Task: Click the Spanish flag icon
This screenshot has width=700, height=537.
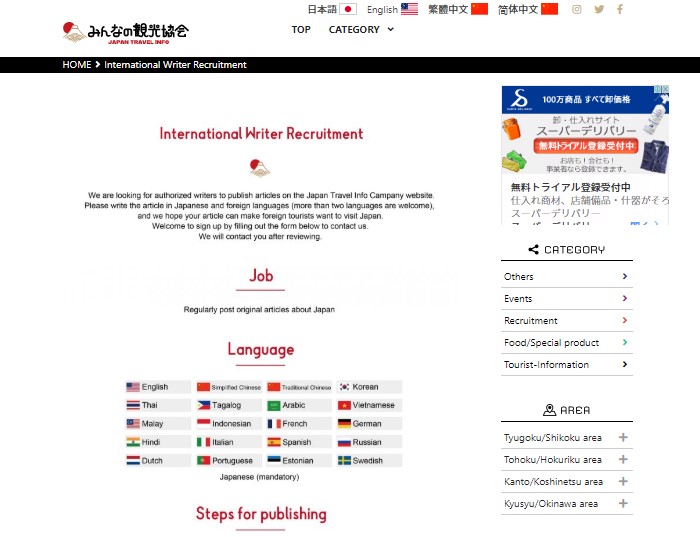Action: click(274, 442)
